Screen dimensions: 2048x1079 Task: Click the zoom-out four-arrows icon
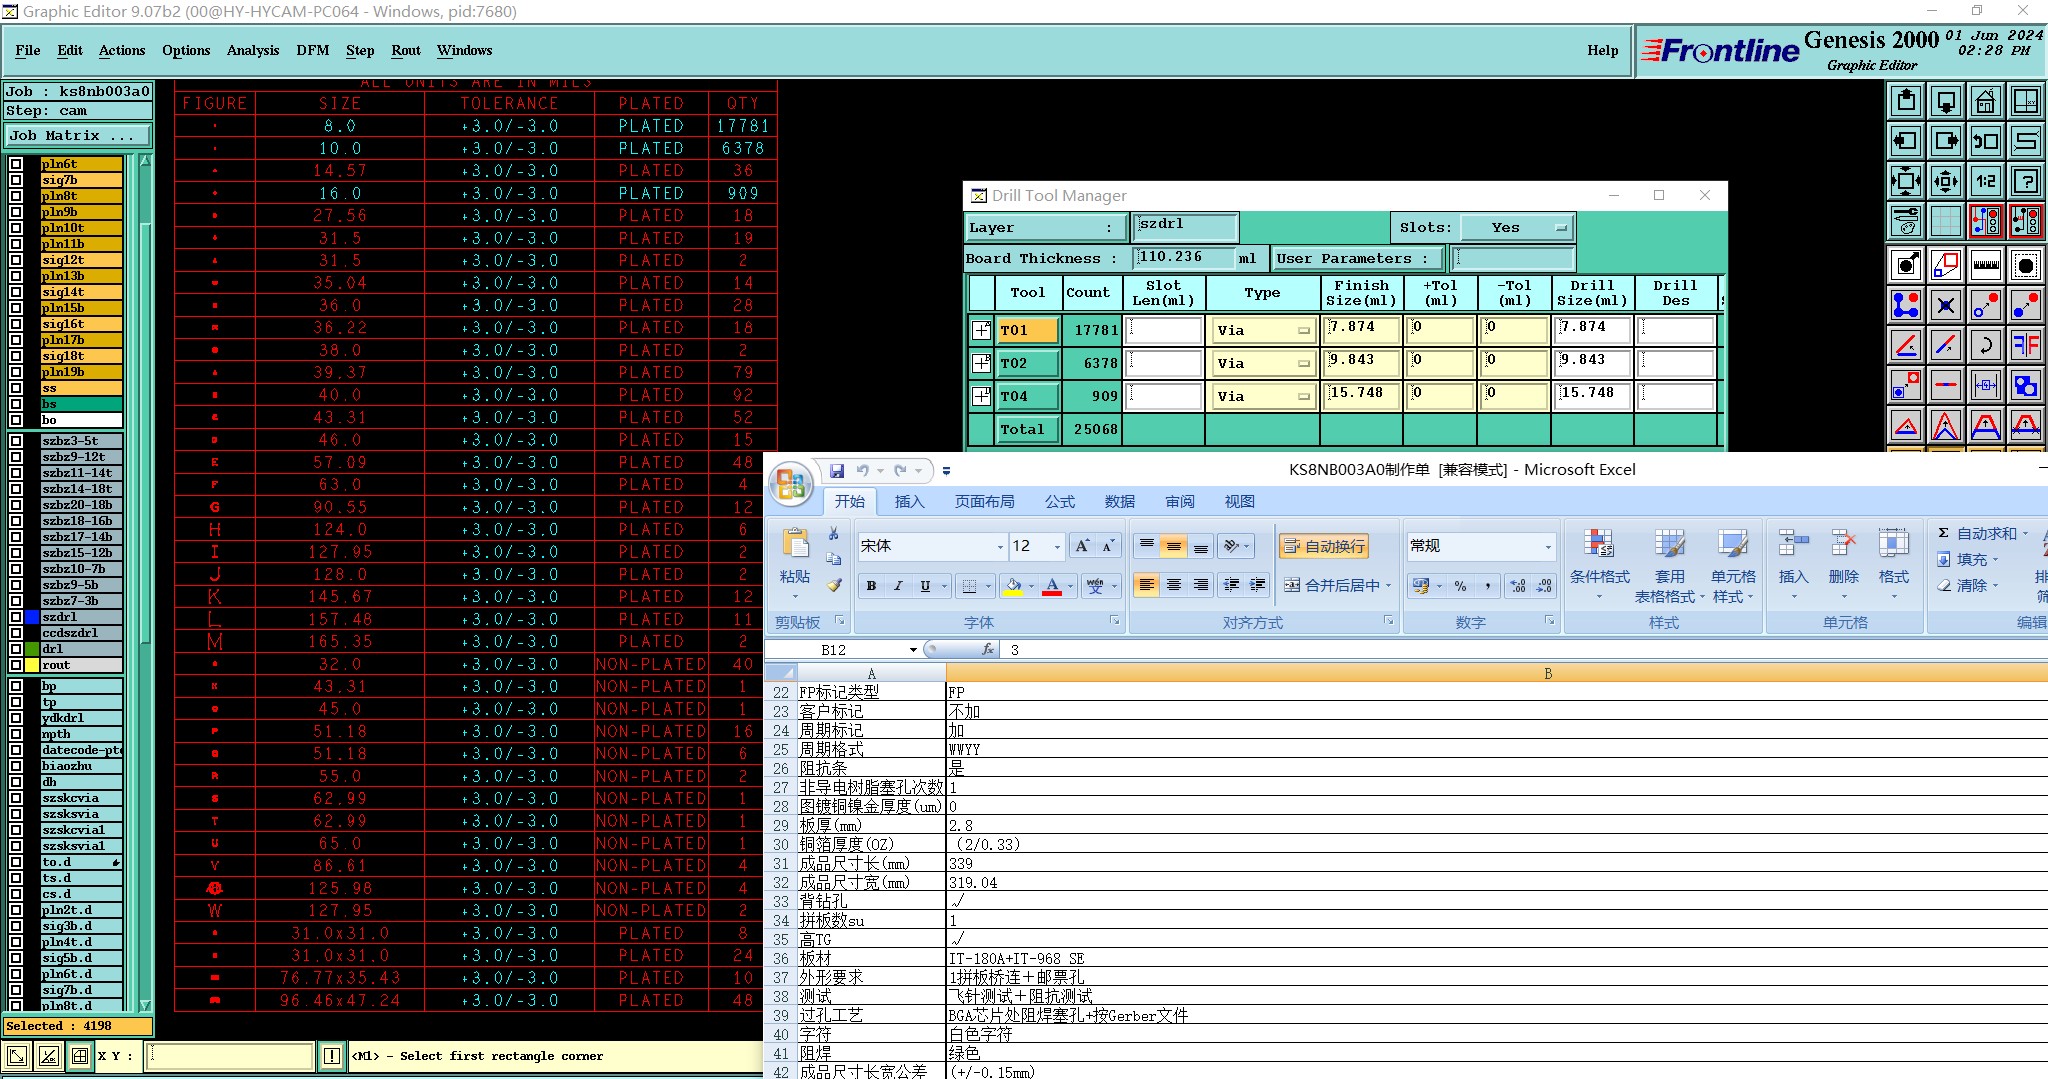(x=1906, y=181)
